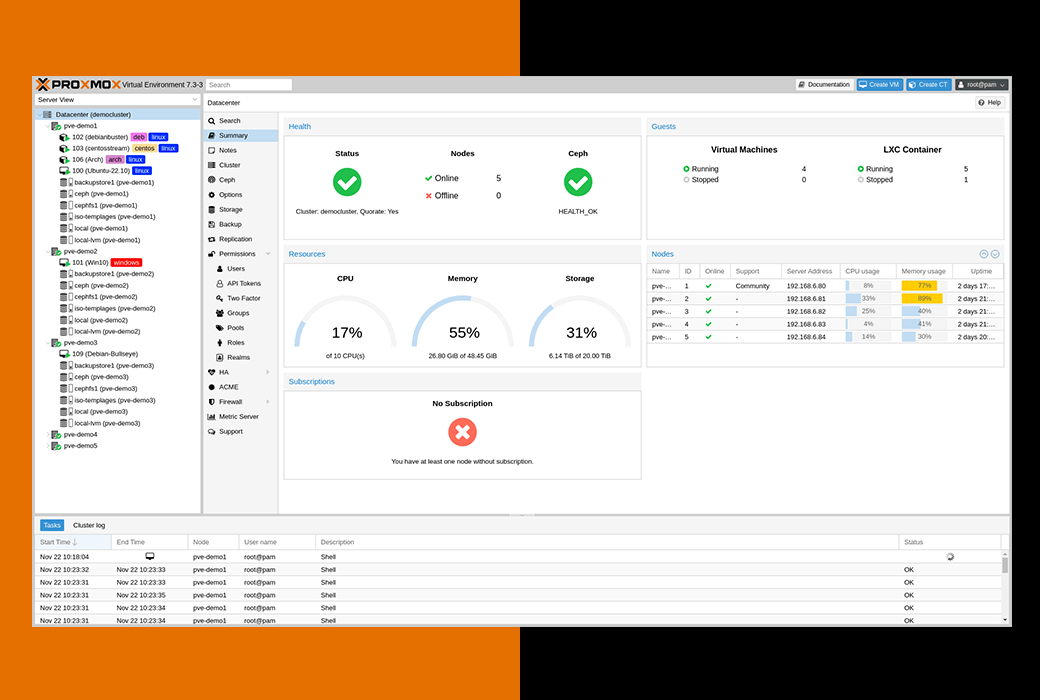The width and height of the screenshot is (1040, 700).
Task: Click the Create CT button
Action: (929, 85)
